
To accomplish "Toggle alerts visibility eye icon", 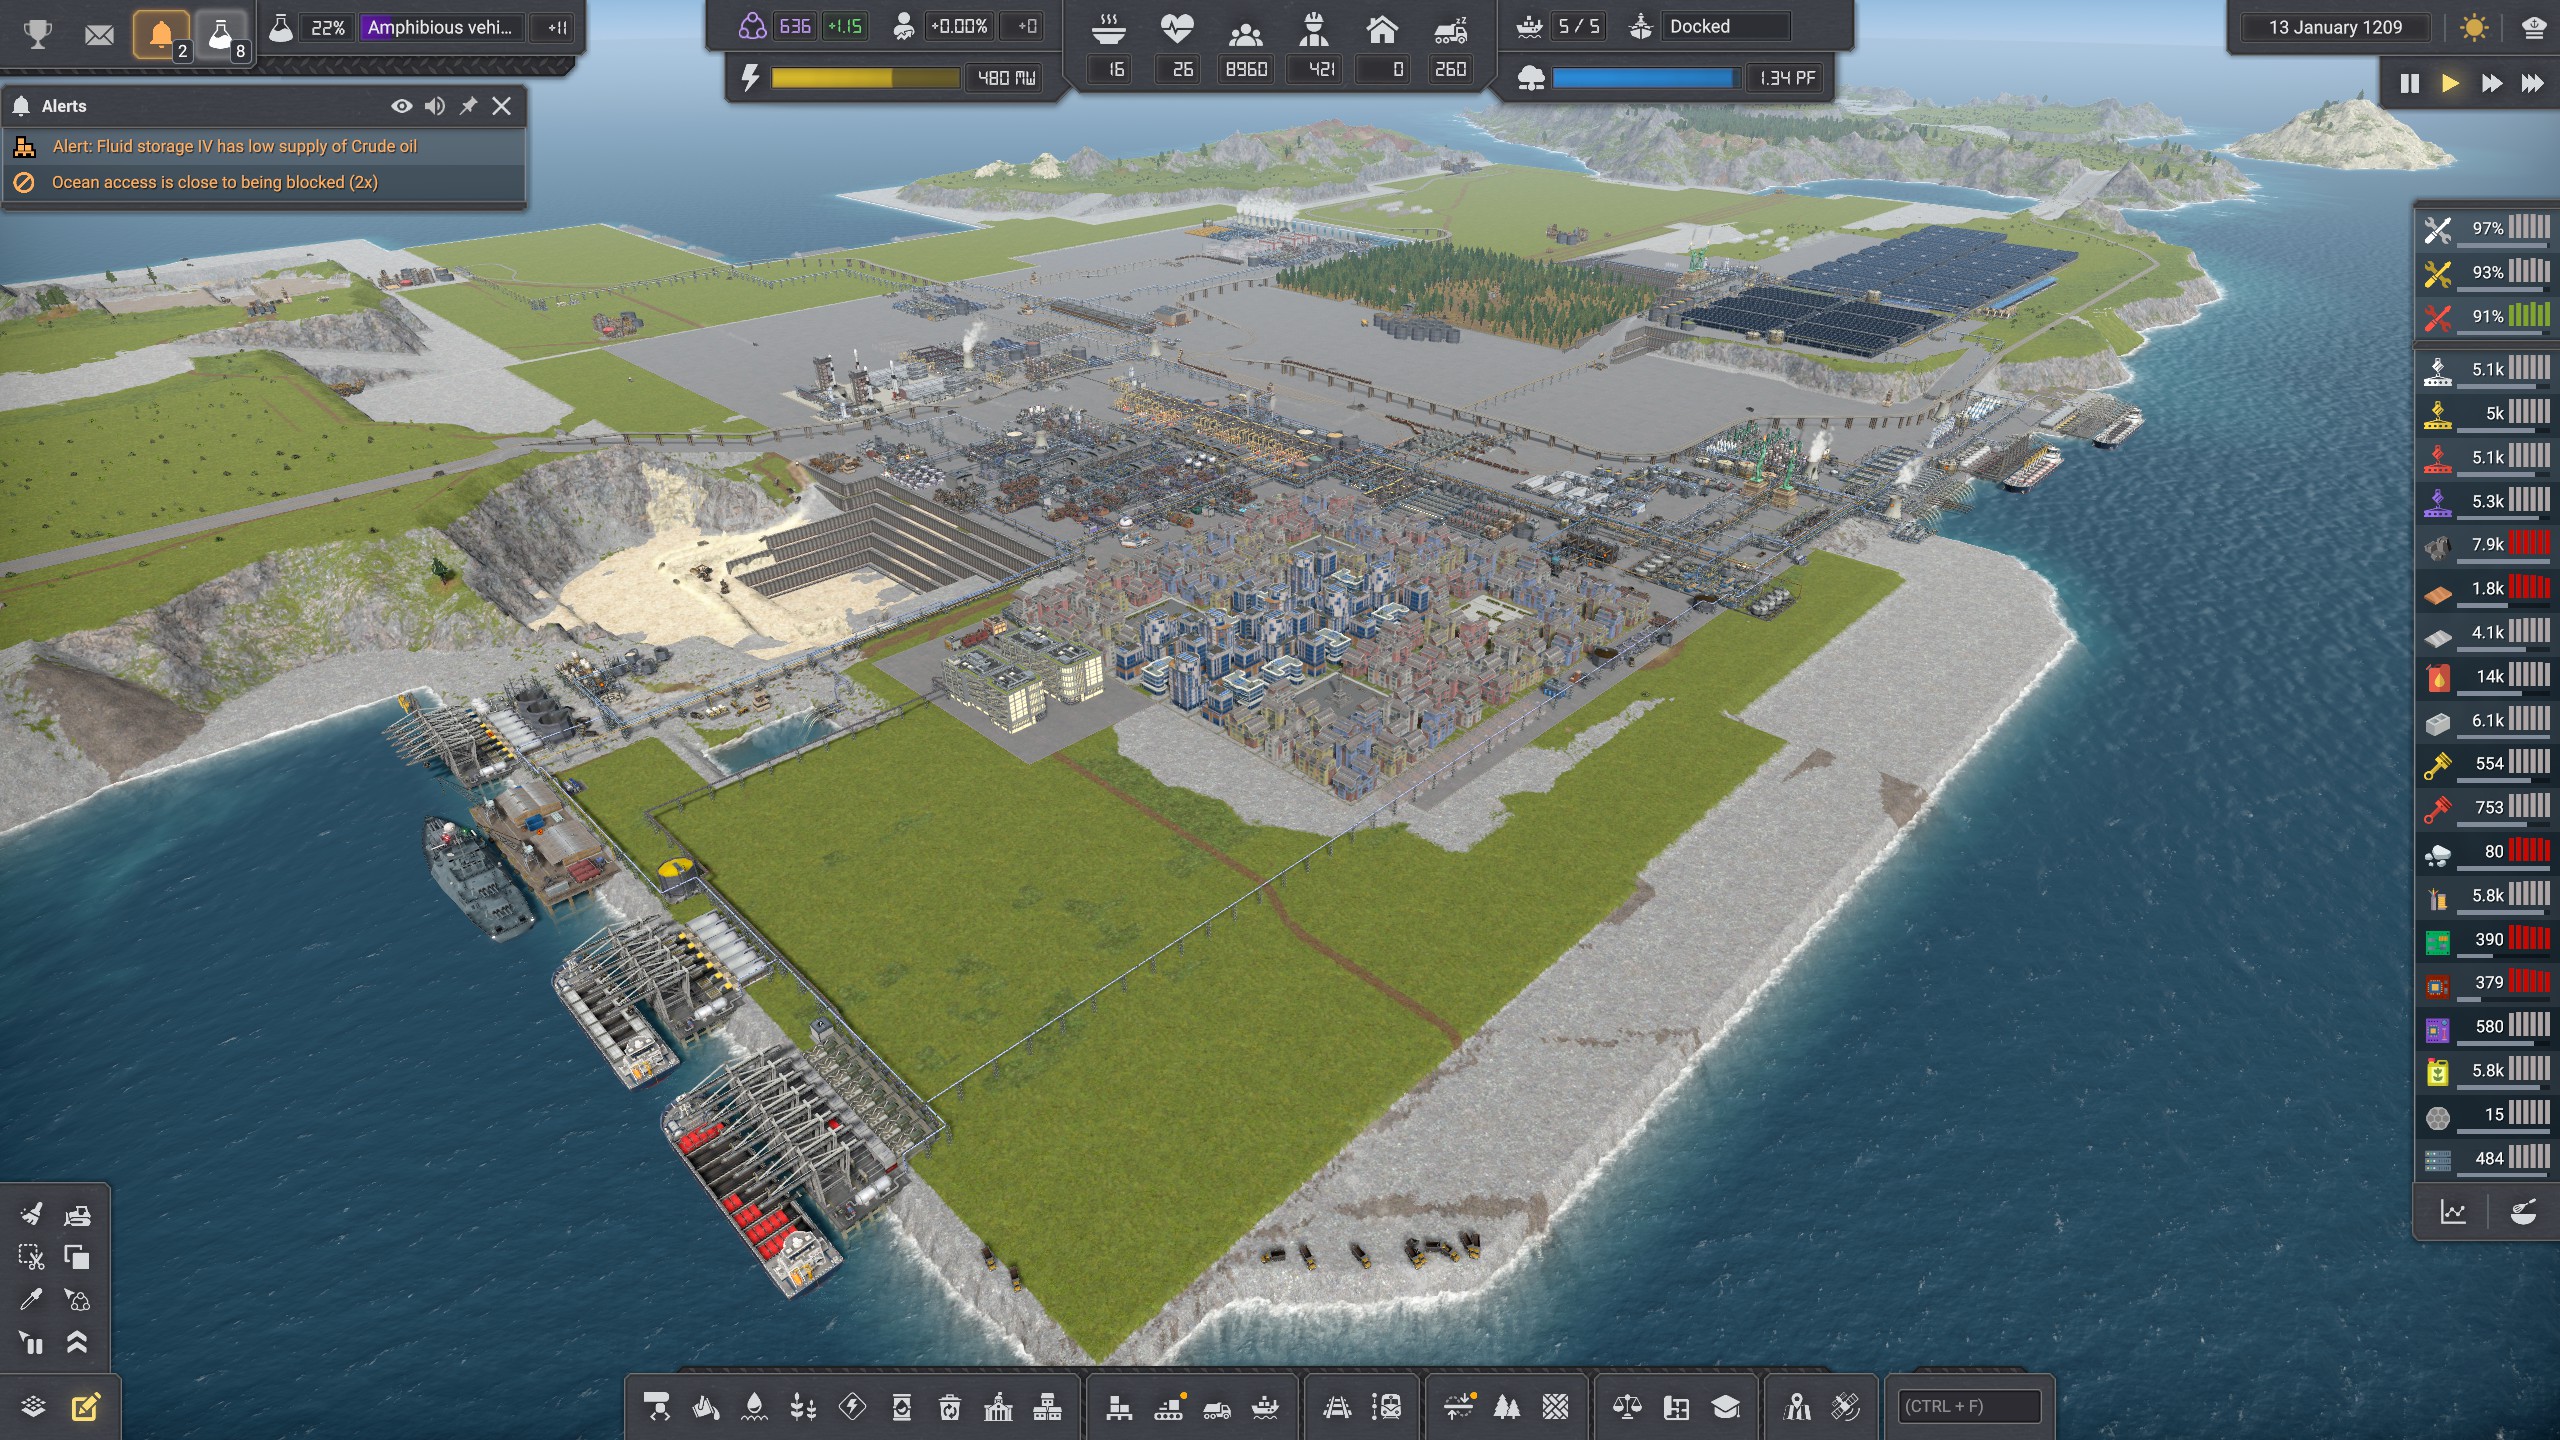I will 401,106.
